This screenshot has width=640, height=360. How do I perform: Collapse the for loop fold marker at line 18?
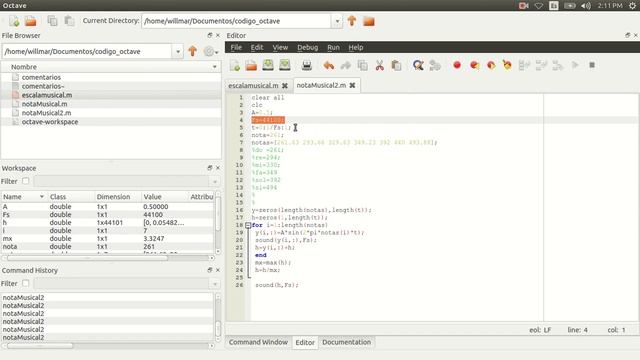(x=248, y=225)
